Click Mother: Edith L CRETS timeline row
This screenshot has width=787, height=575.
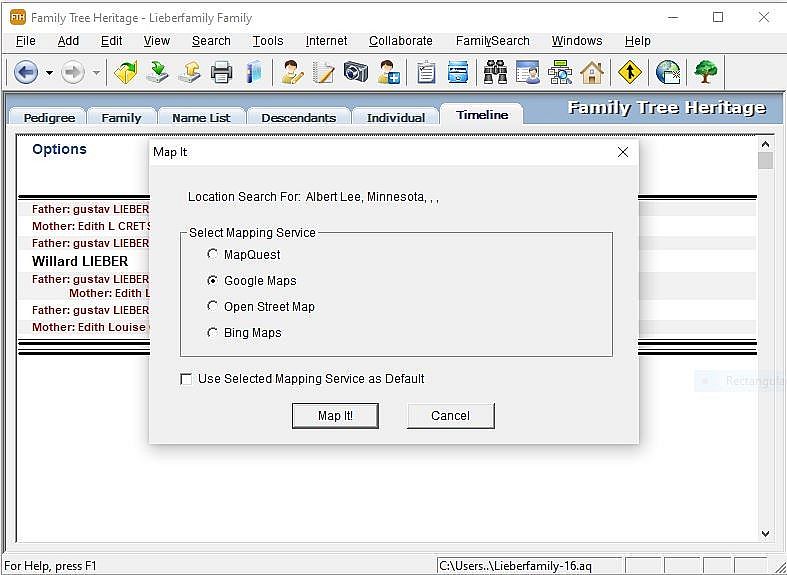(91, 226)
